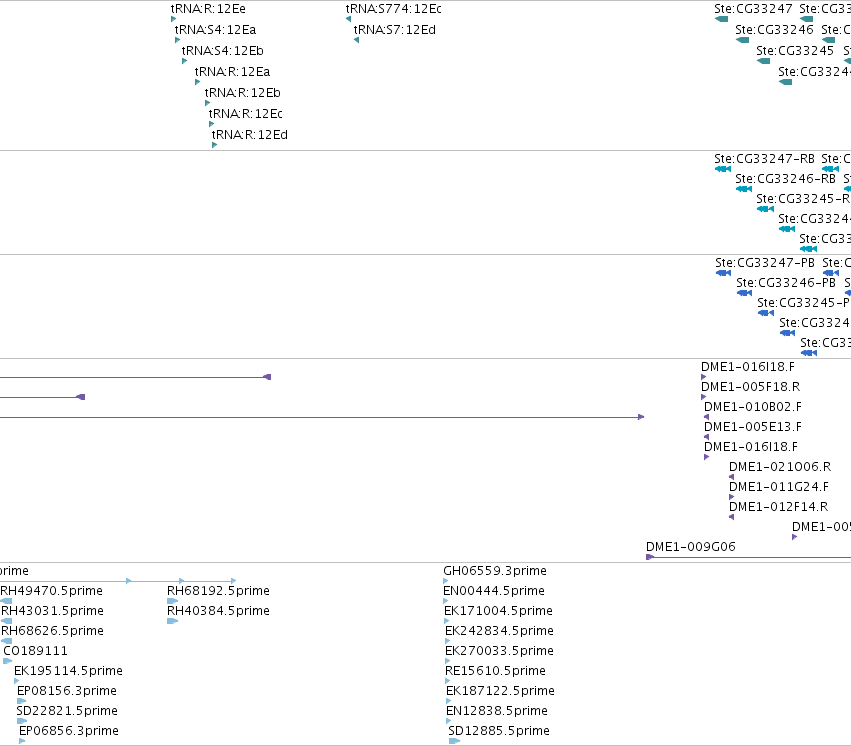Select the tRNA:R:12Ee gene label
Viewport: 851px width, 746px height.
point(208,9)
